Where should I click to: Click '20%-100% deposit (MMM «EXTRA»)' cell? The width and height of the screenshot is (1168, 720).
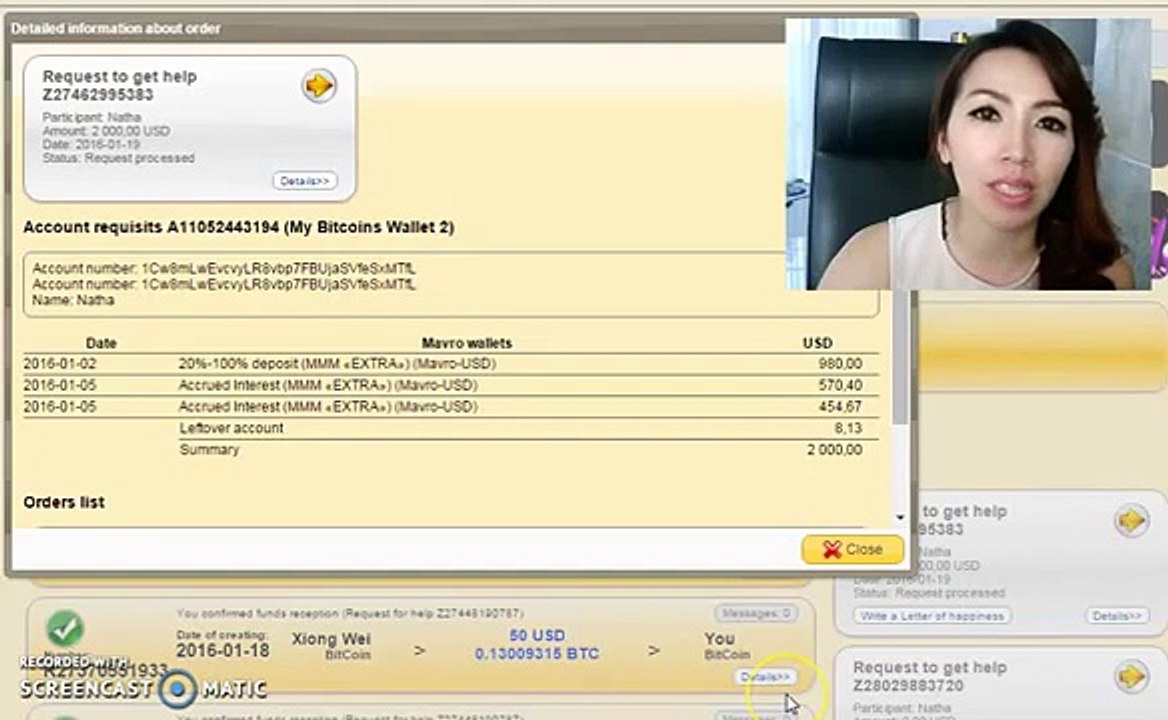pyautogui.click(x=337, y=363)
